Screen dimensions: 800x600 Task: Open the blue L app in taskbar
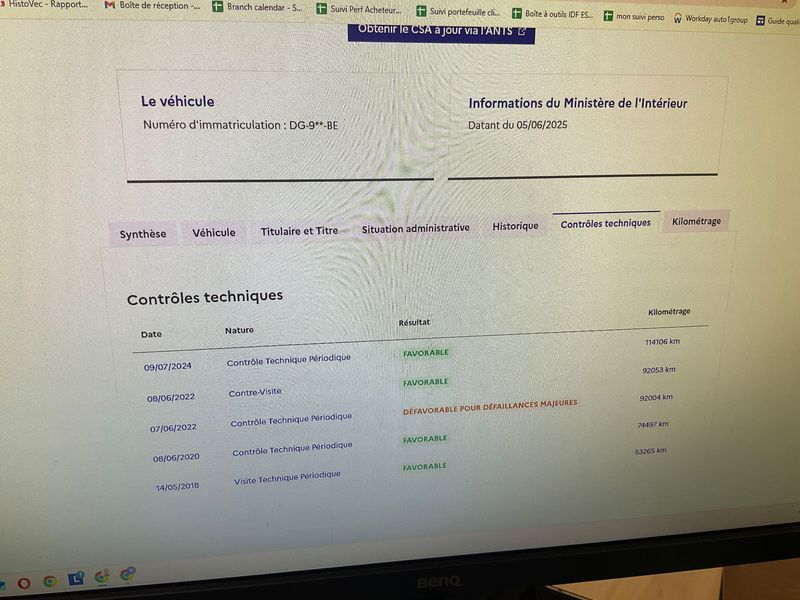[x=76, y=579]
